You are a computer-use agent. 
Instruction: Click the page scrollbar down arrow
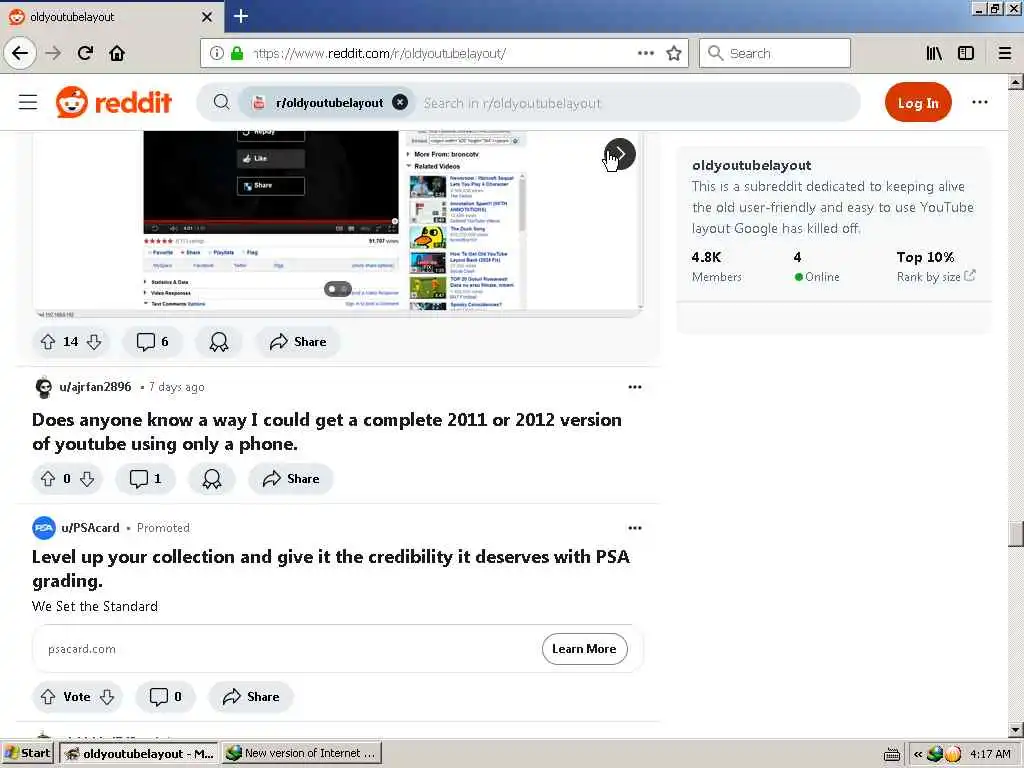(1016, 729)
